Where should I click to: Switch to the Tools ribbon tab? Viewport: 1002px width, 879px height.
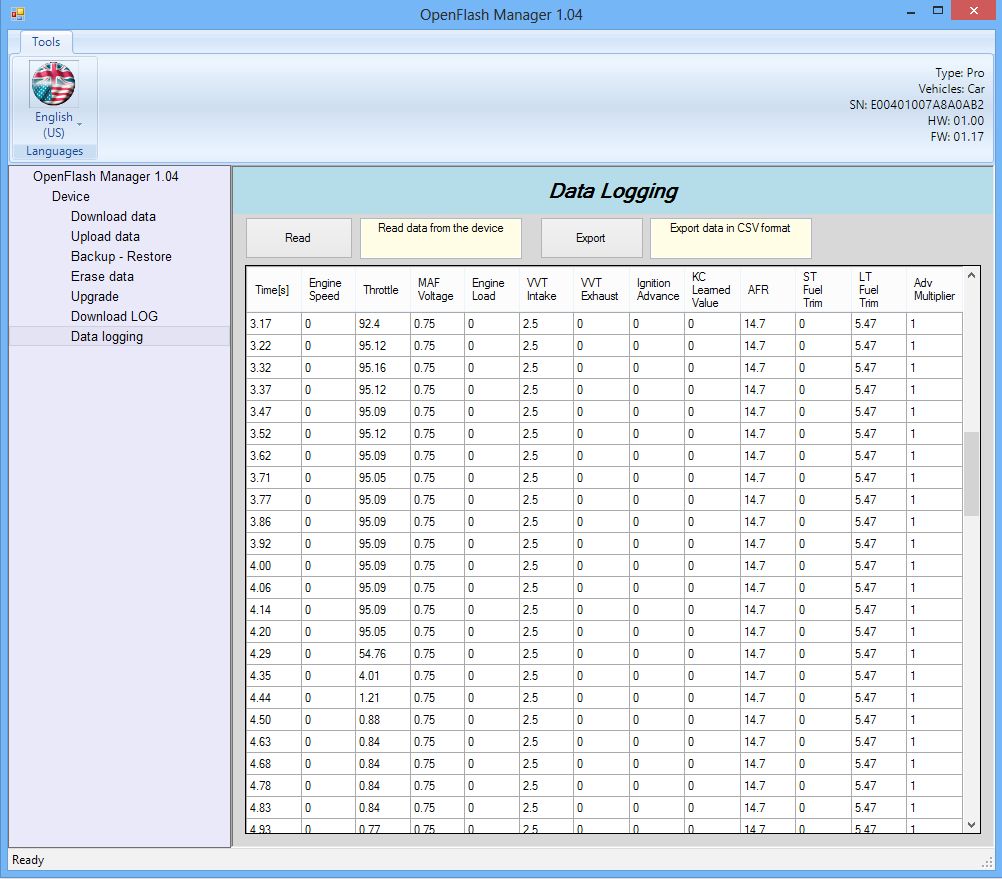(46, 42)
